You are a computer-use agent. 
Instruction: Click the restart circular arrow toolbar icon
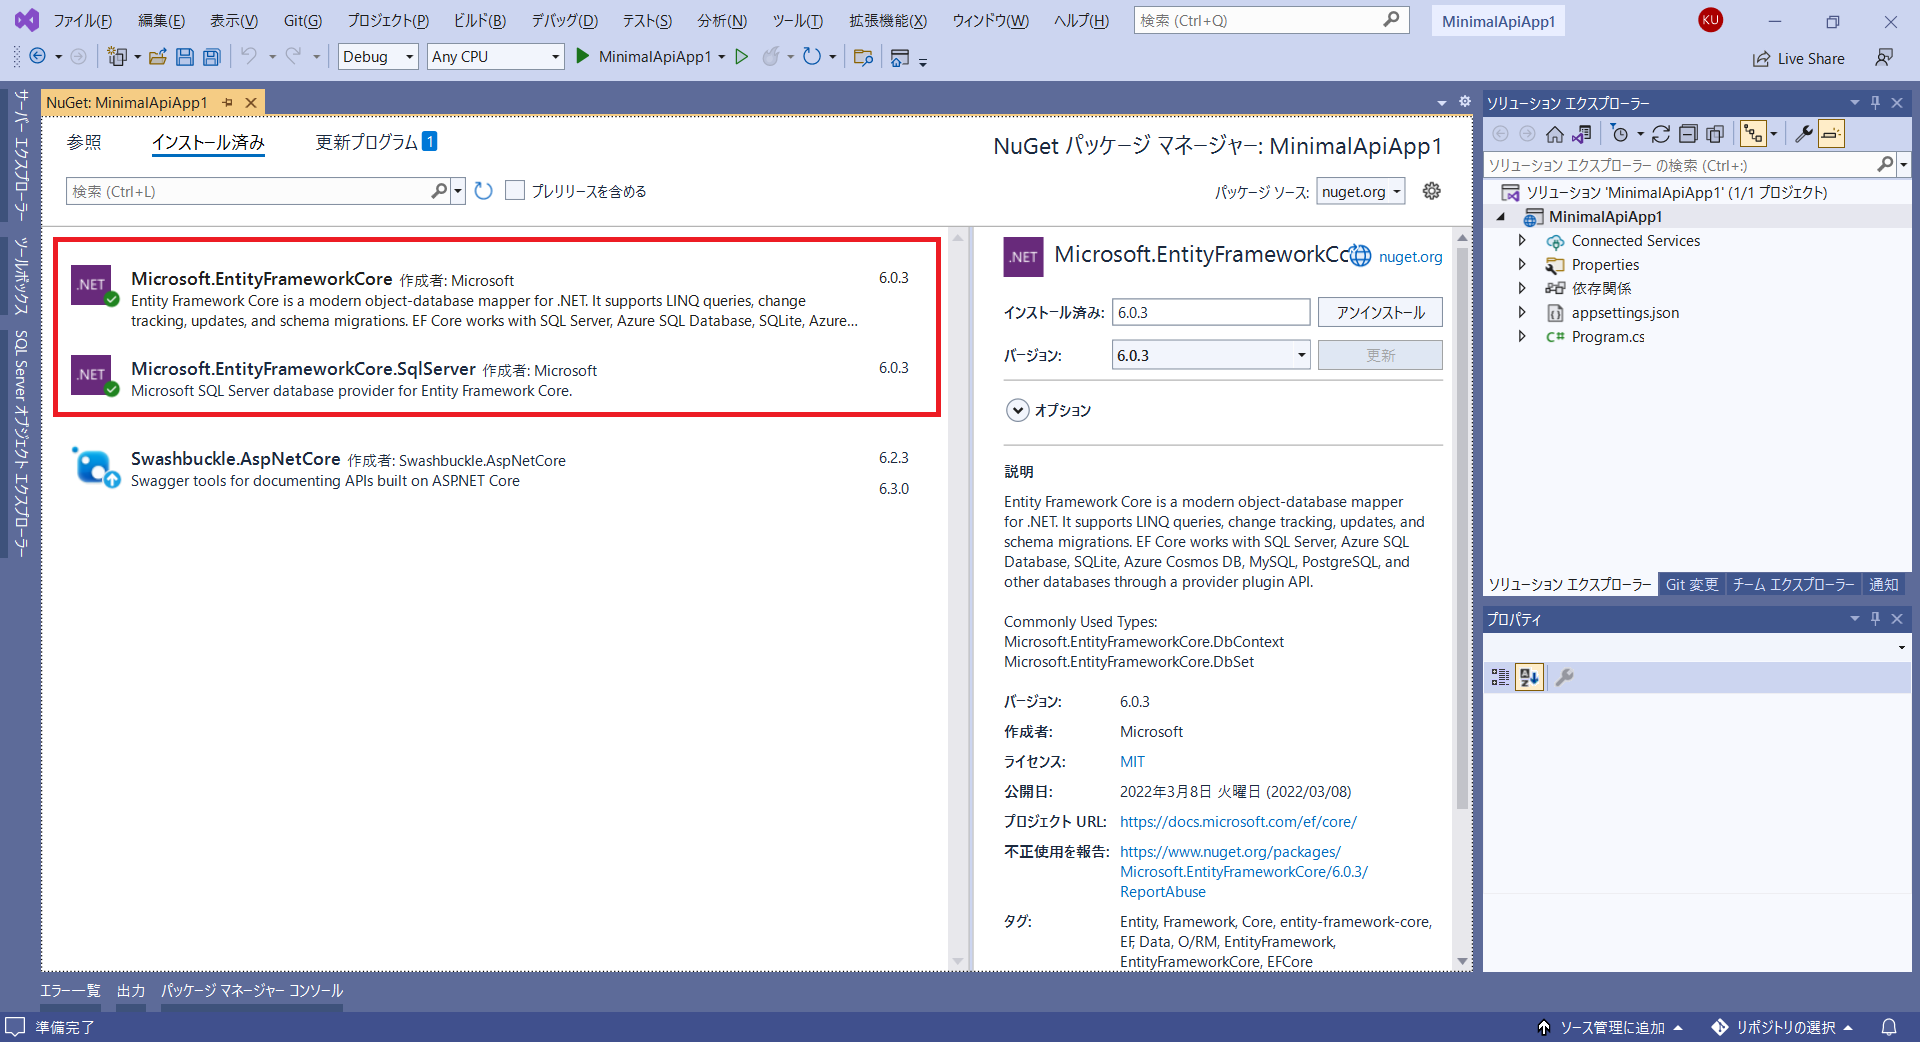pos(812,57)
